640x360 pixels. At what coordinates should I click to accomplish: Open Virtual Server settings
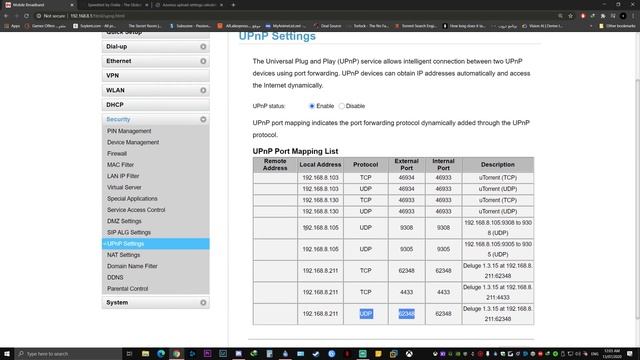(x=124, y=187)
